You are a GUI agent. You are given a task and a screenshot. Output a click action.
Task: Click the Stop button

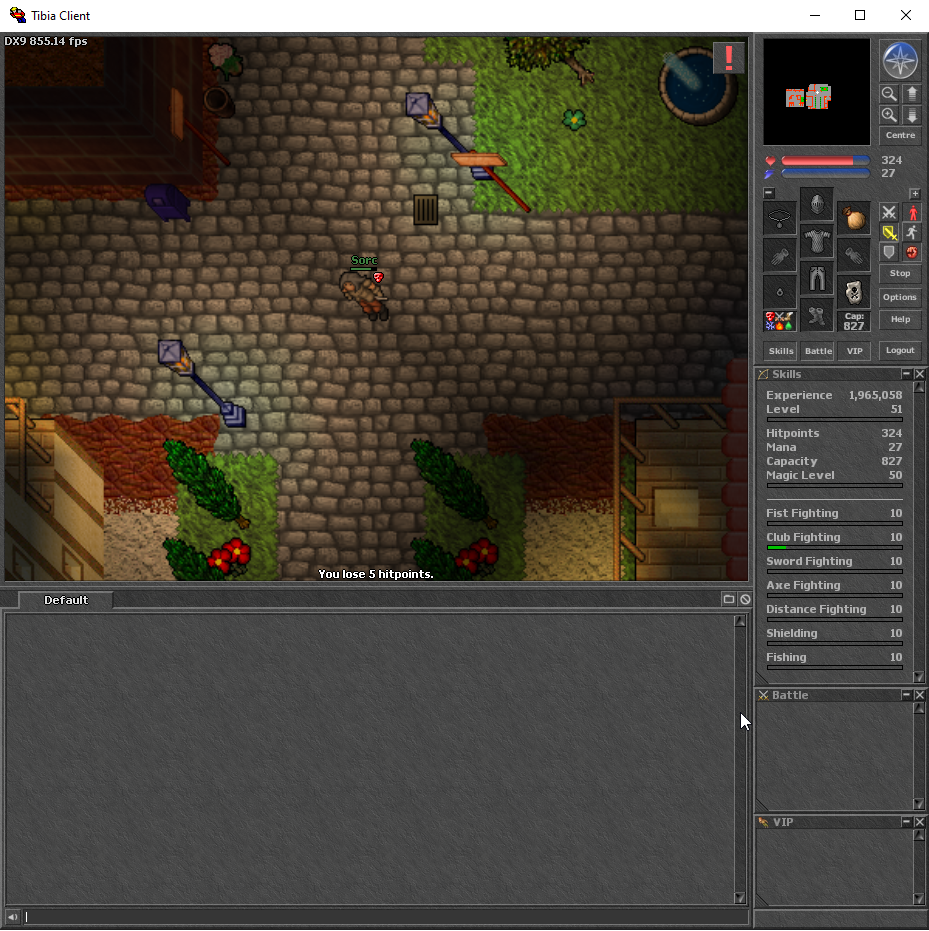[900, 273]
